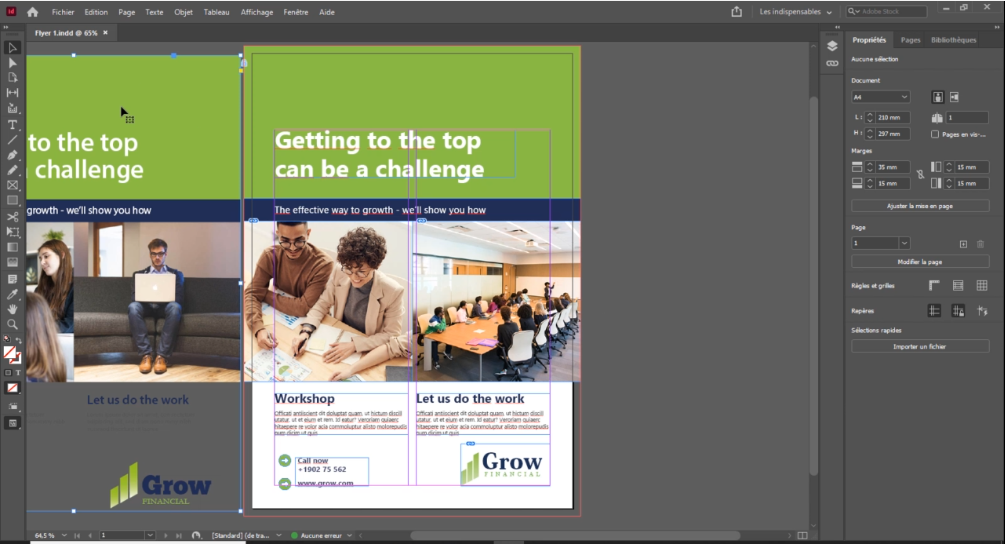Open the Tableau menu
Image resolution: width=1005 pixels, height=544 pixels.
point(216,12)
